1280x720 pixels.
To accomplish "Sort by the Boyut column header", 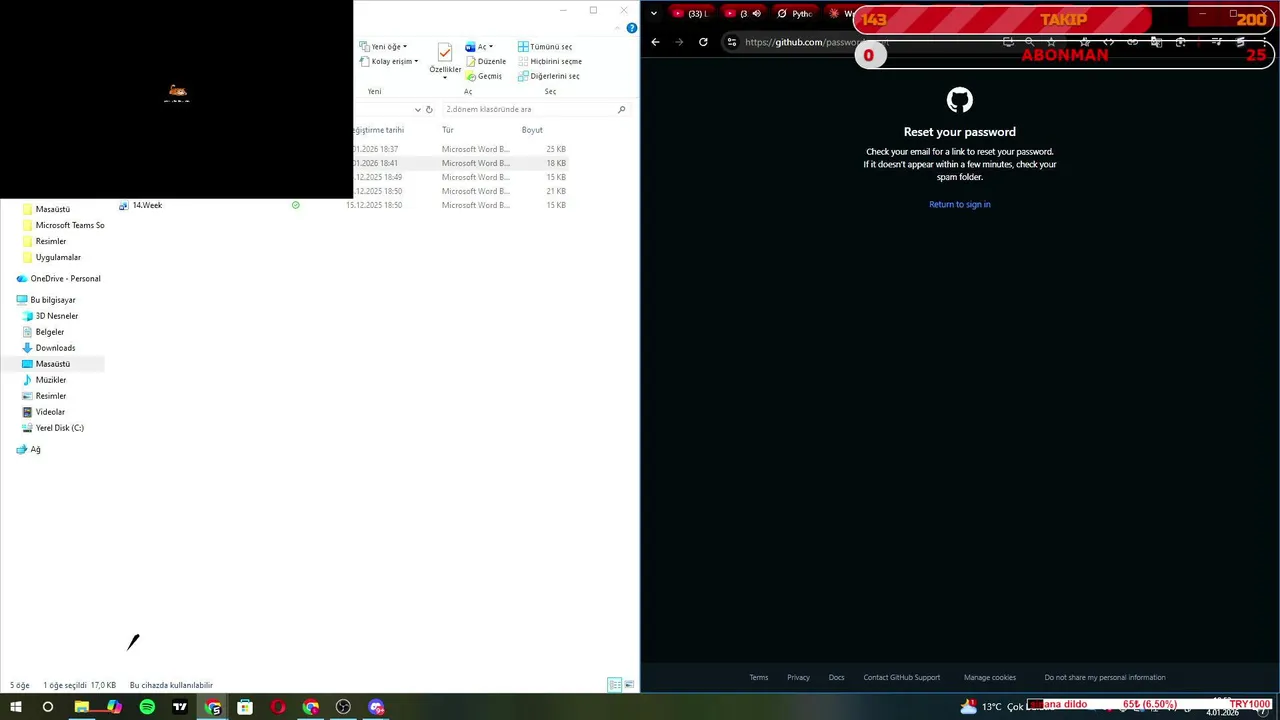I will click(532, 130).
